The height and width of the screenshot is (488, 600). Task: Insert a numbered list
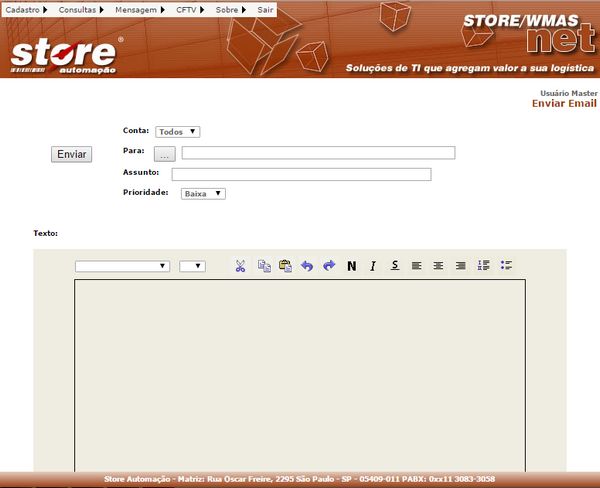pos(484,265)
